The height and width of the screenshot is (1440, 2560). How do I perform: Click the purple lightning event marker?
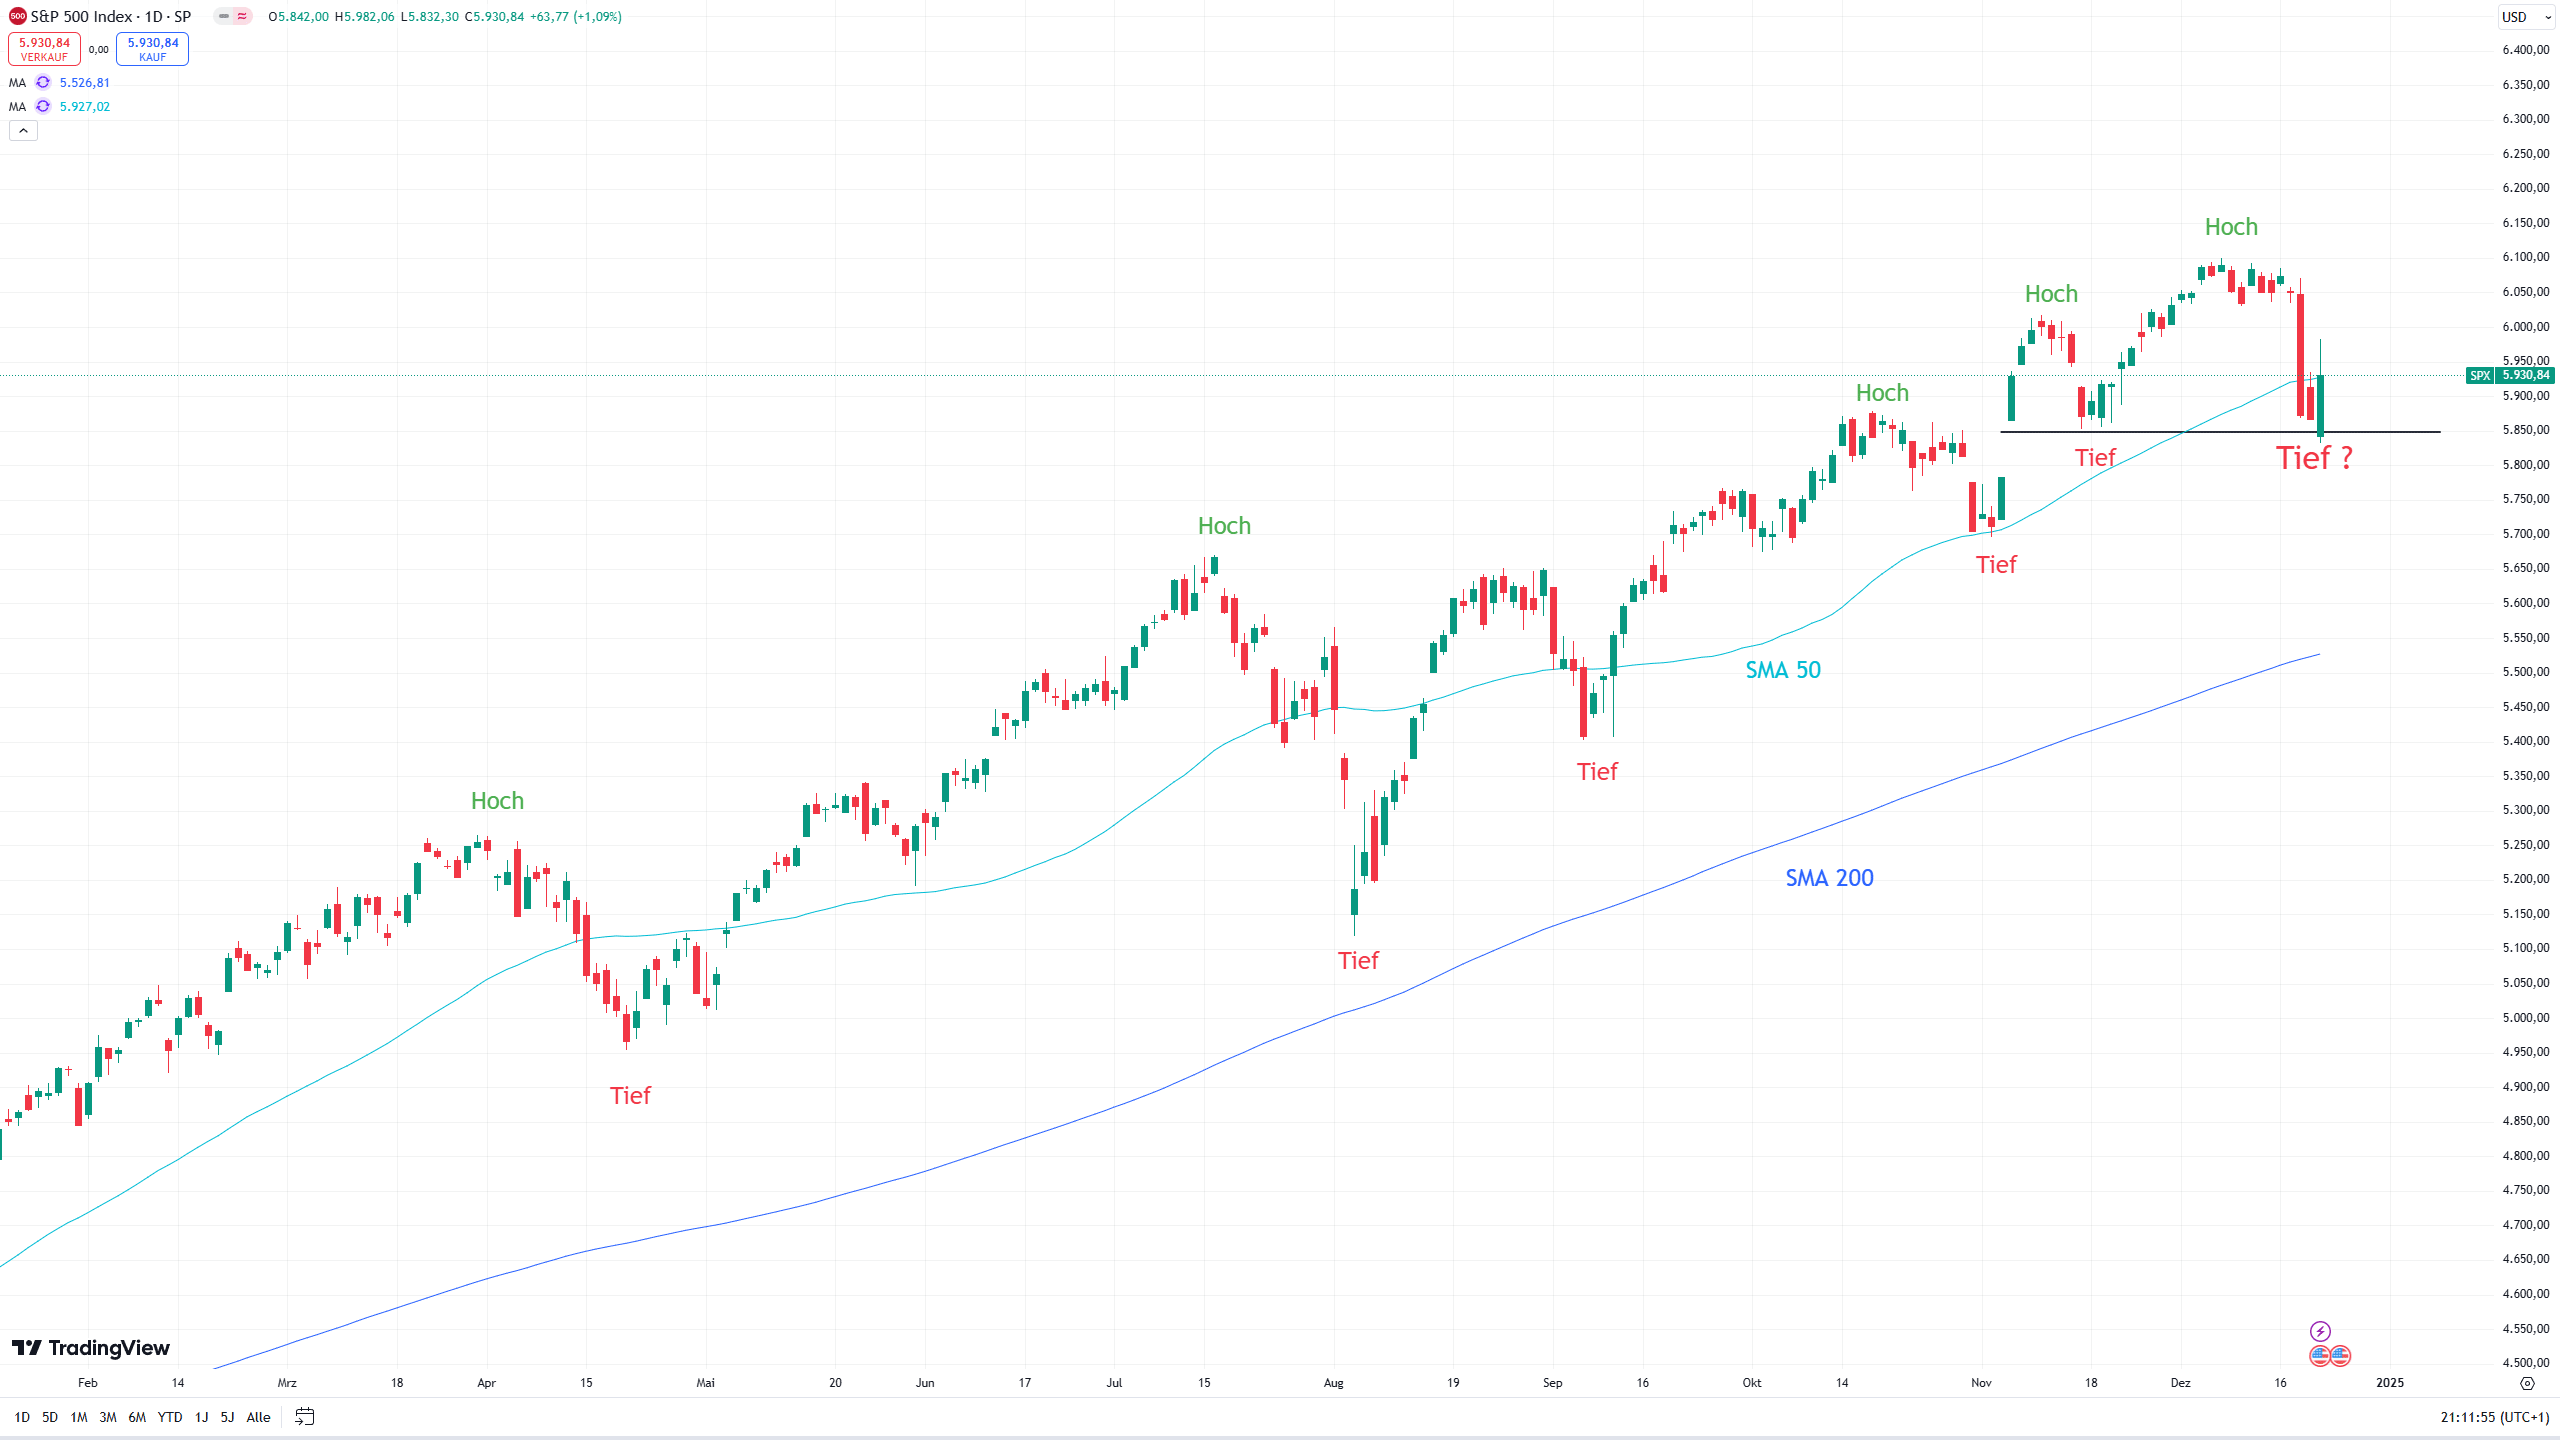2320,1331
